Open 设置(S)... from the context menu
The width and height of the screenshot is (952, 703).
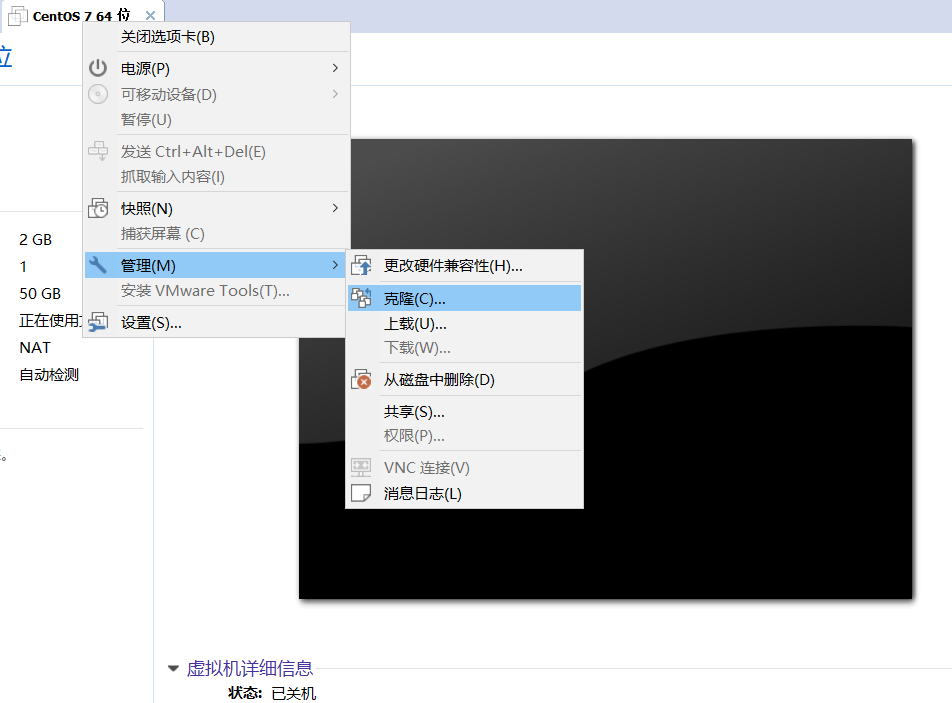[x=215, y=322]
